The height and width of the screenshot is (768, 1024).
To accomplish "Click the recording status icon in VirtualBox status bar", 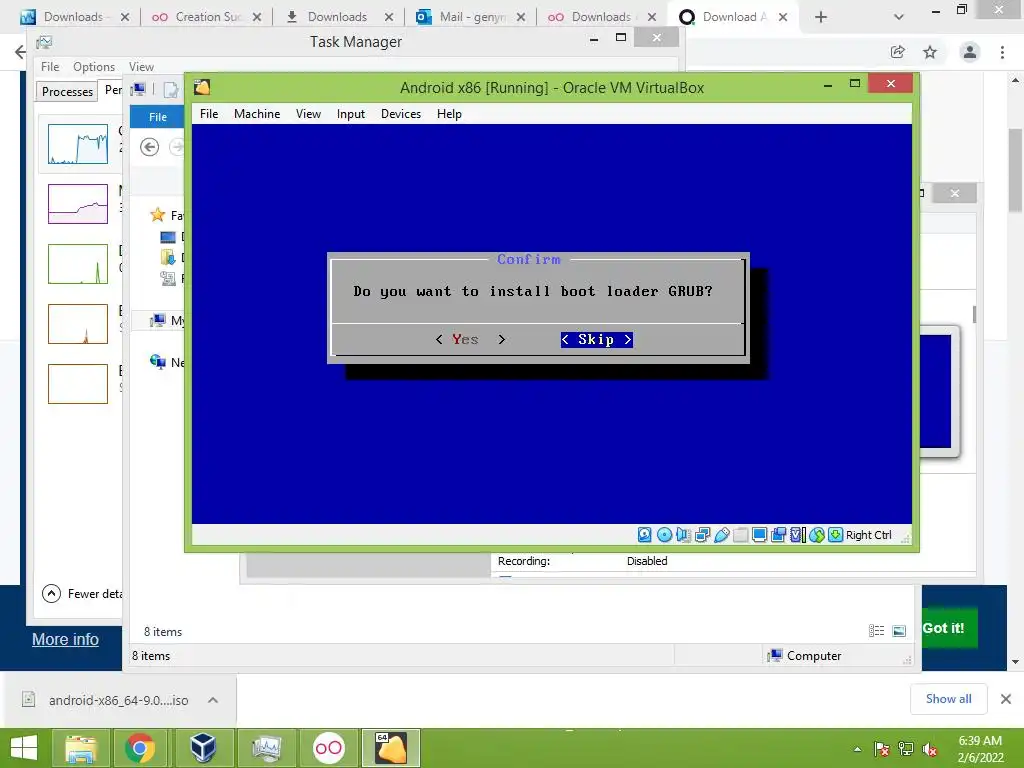I will click(778, 535).
